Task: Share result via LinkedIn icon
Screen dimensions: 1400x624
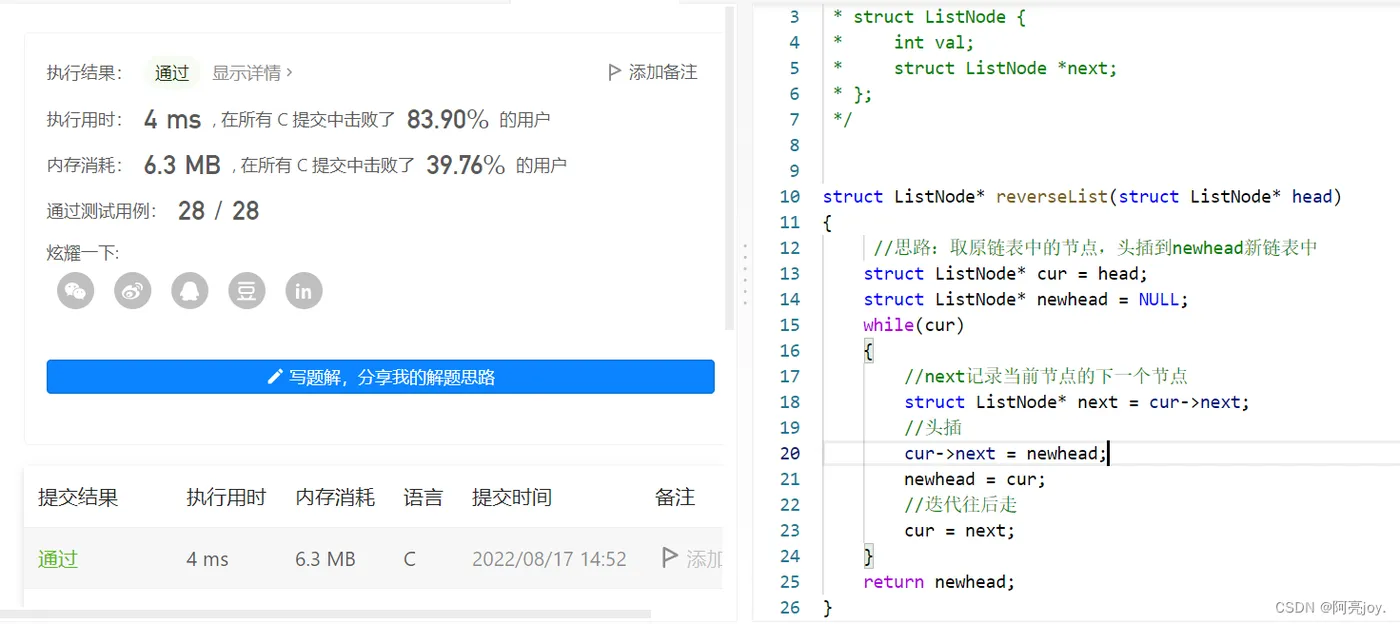Action: 304,291
